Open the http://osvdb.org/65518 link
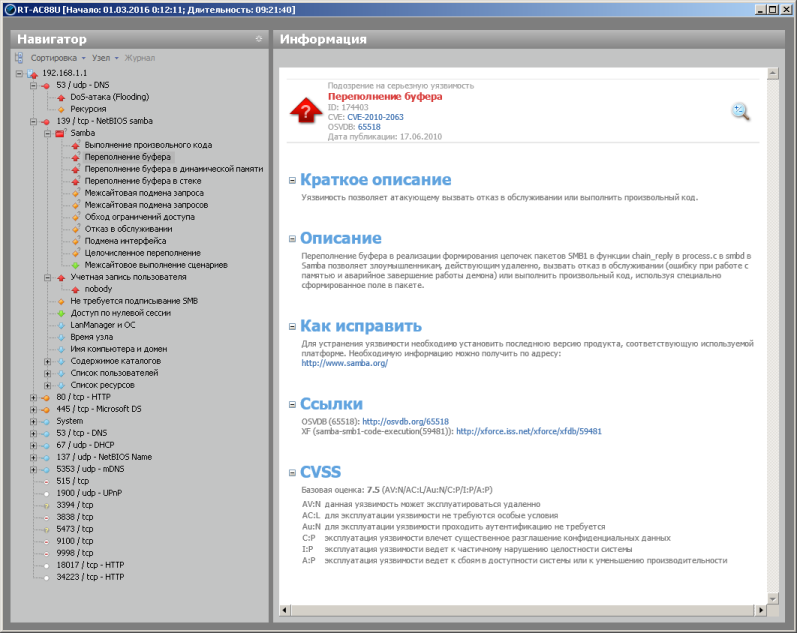This screenshot has width=797, height=633. coord(406,421)
